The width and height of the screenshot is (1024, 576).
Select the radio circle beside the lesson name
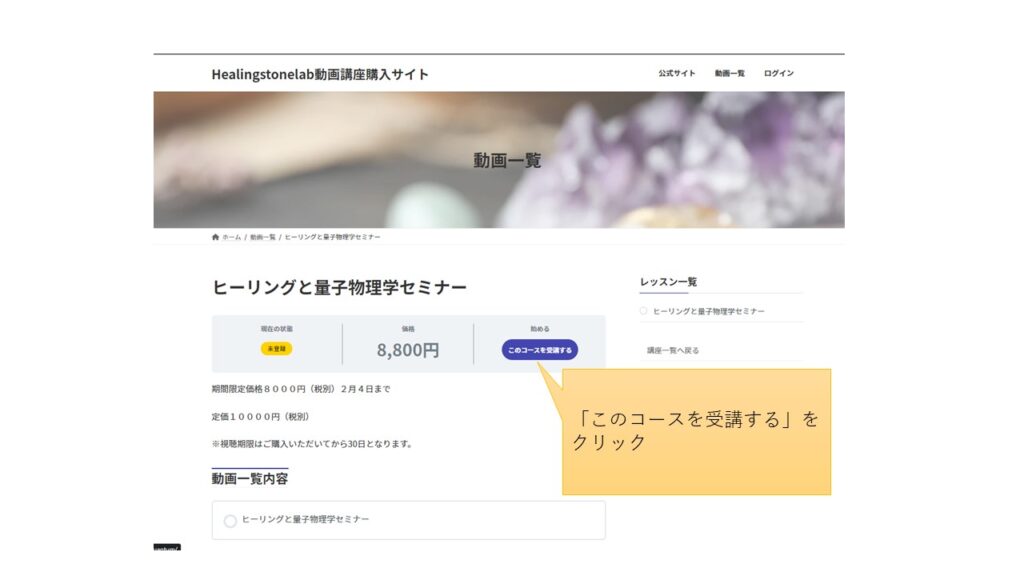pos(644,310)
